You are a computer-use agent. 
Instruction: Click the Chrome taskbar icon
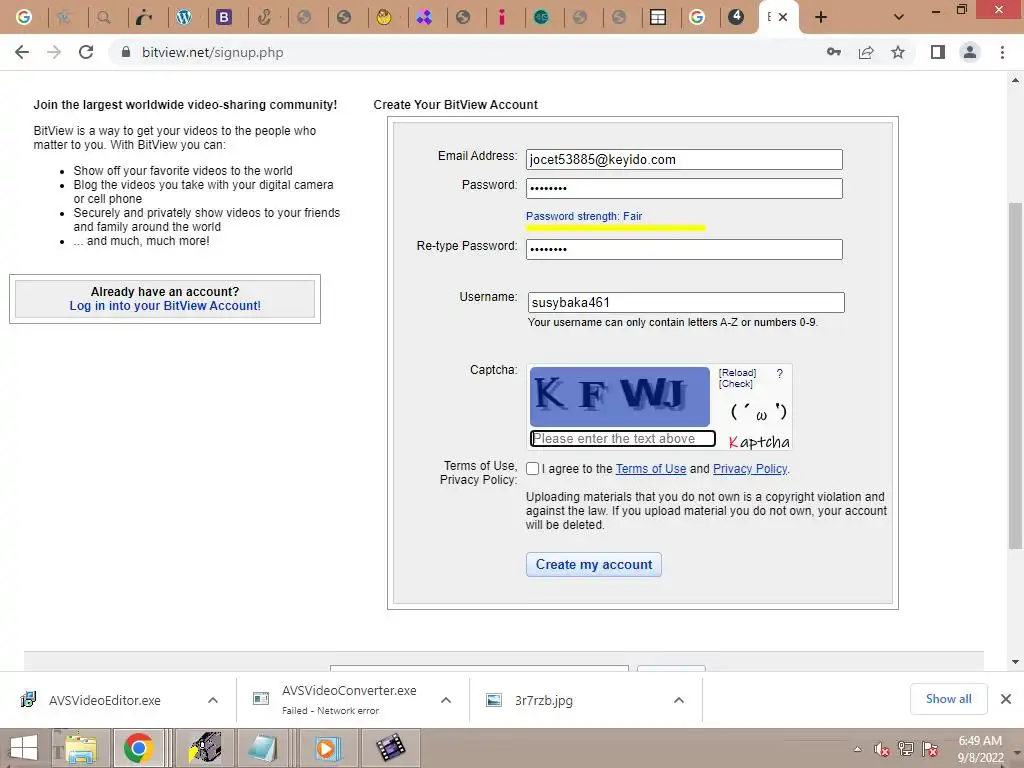[x=138, y=748]
